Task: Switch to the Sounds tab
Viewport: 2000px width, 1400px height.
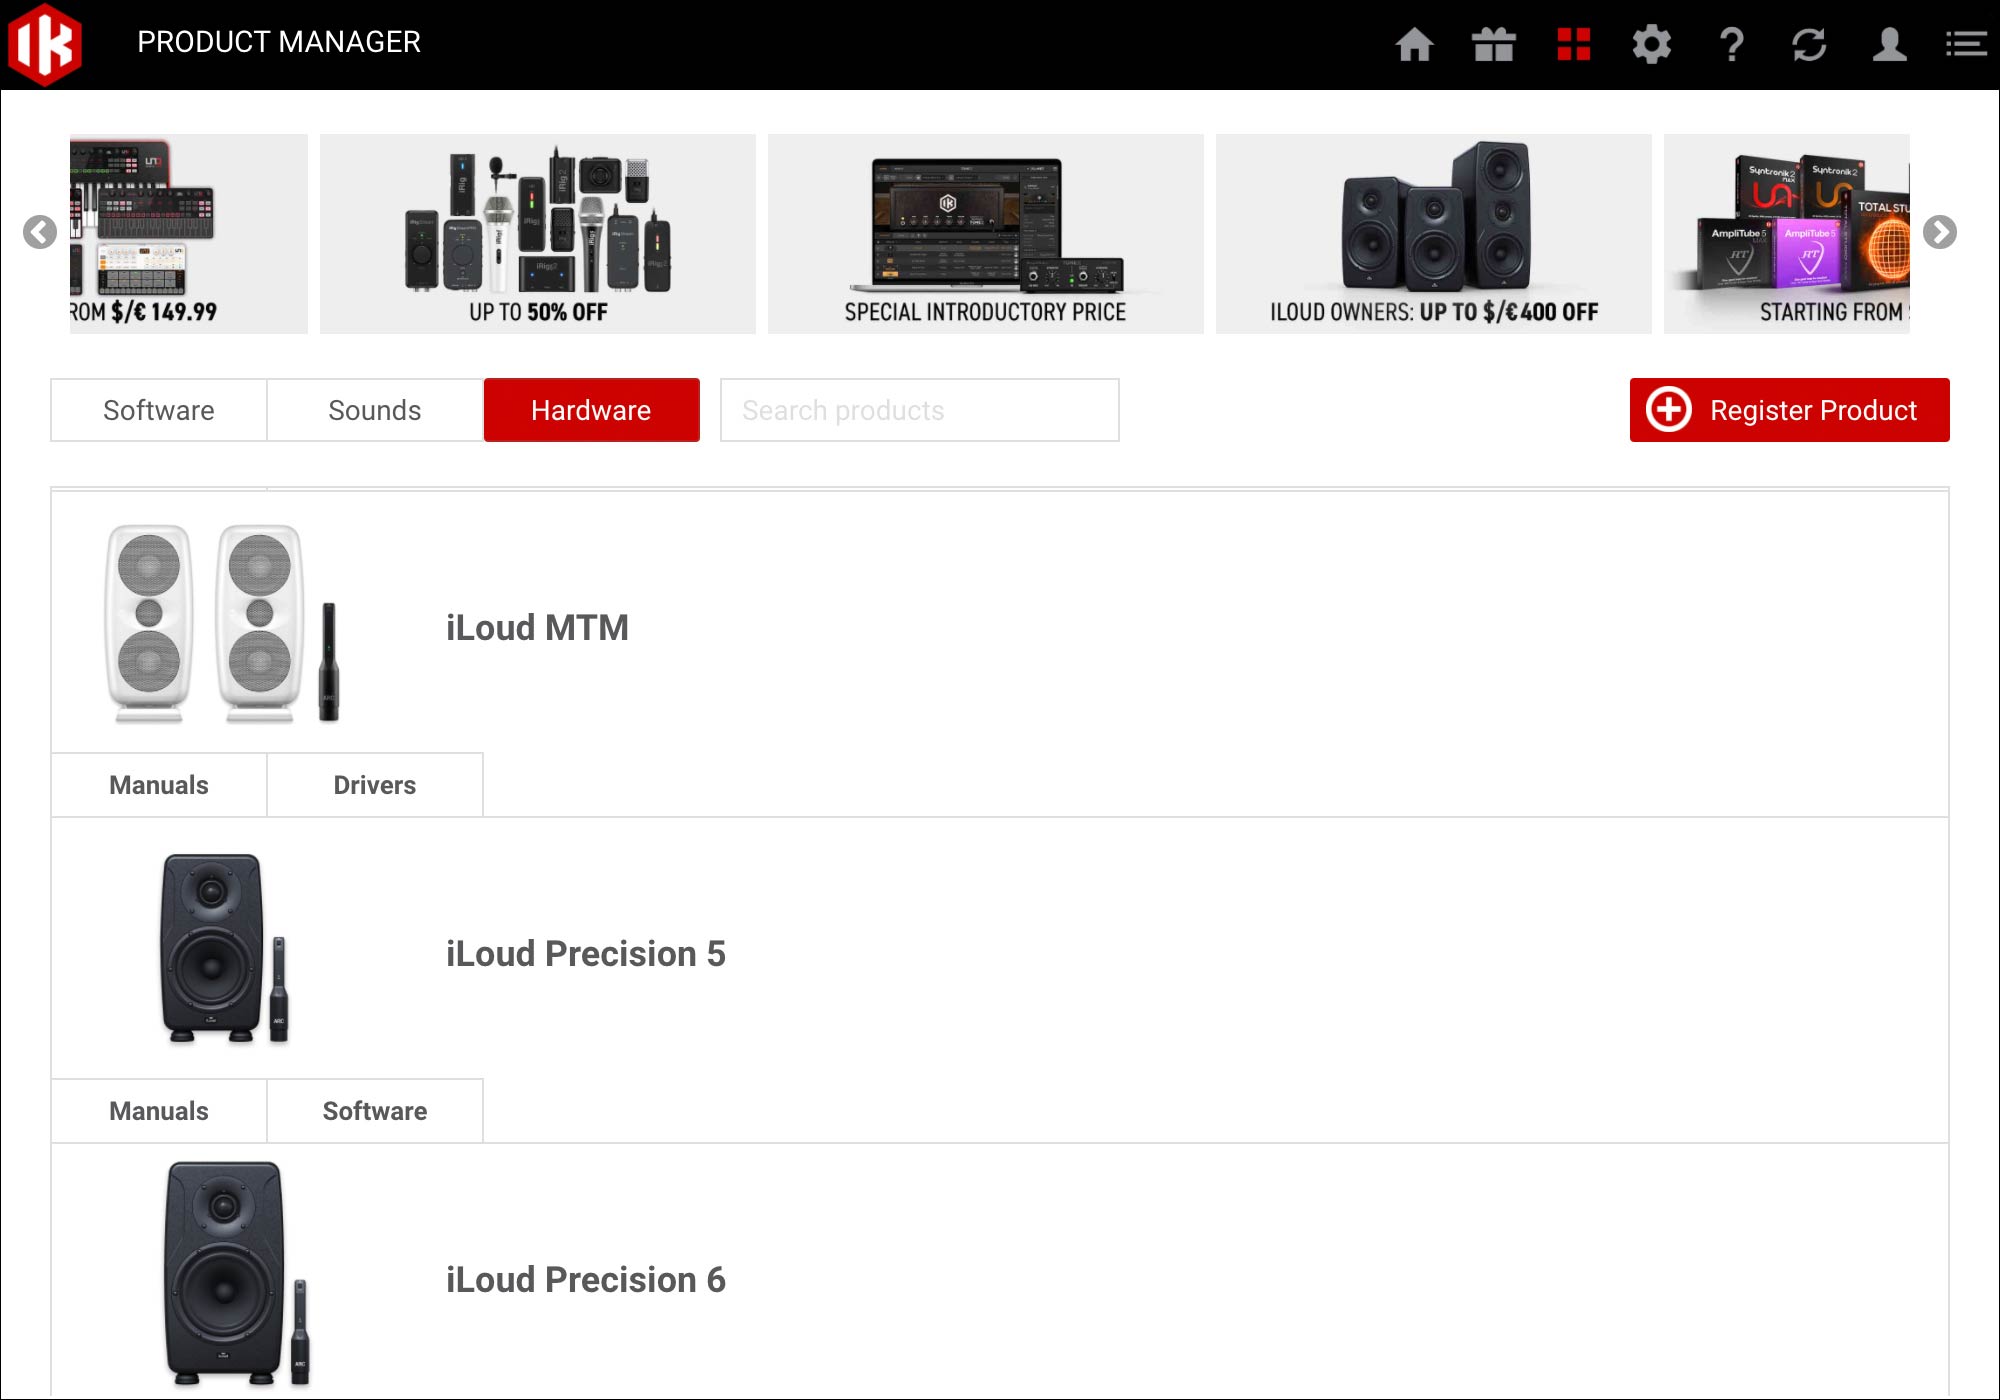Action: coord(375,410)
